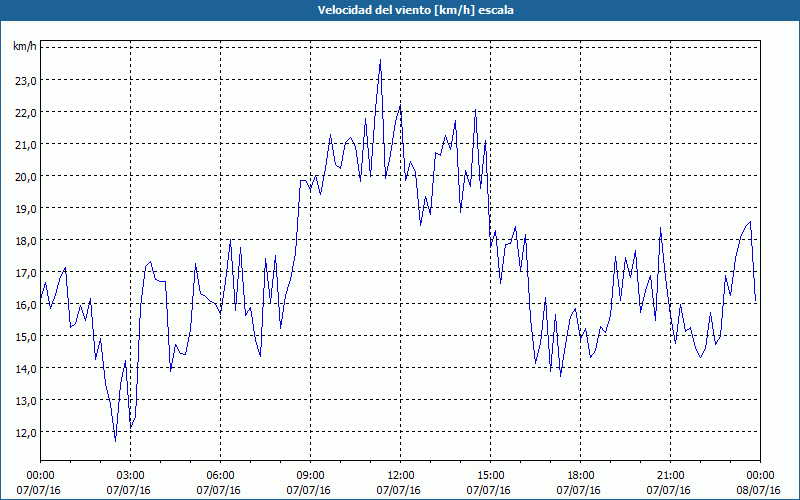Screen dimensions: 800x500
Task: Click the 08/07/16 date label
Action: click(x=759, y=490)
